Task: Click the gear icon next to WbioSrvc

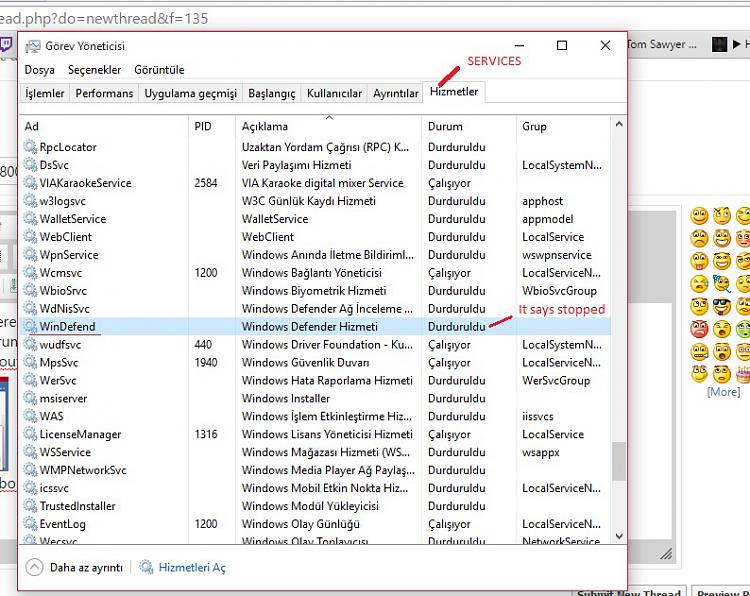Action: tap(30, 290)
